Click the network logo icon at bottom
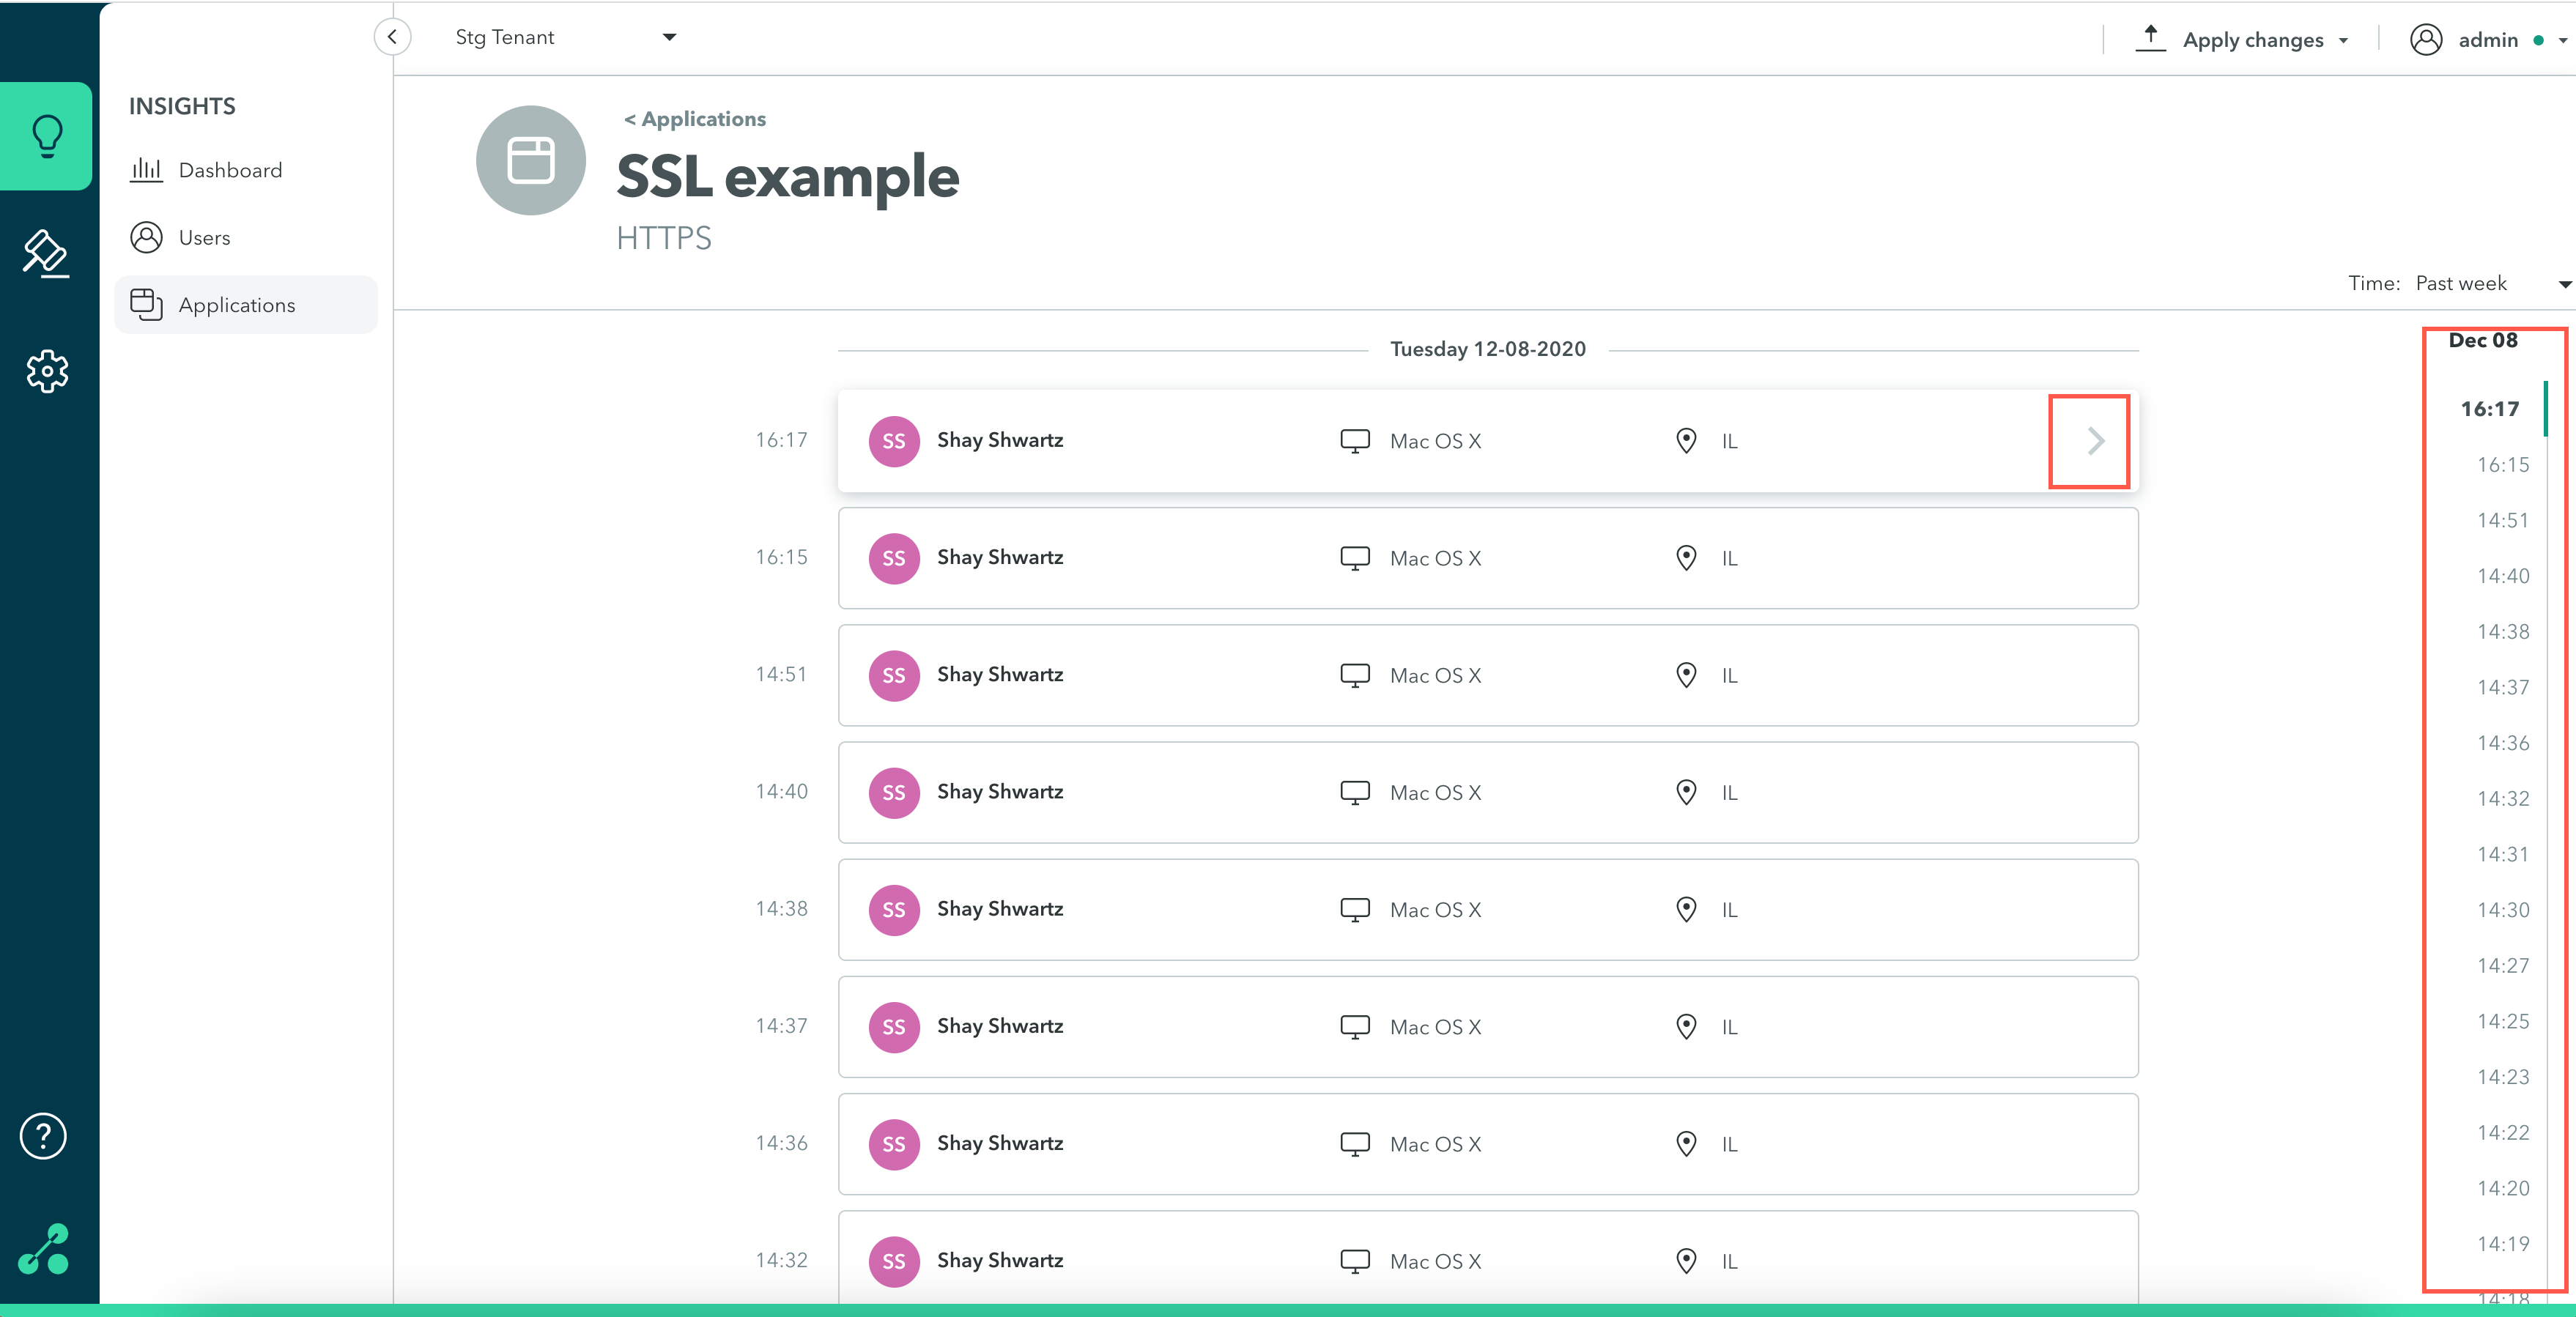The image size is (2576, 1317). [x=45, y=1249]
